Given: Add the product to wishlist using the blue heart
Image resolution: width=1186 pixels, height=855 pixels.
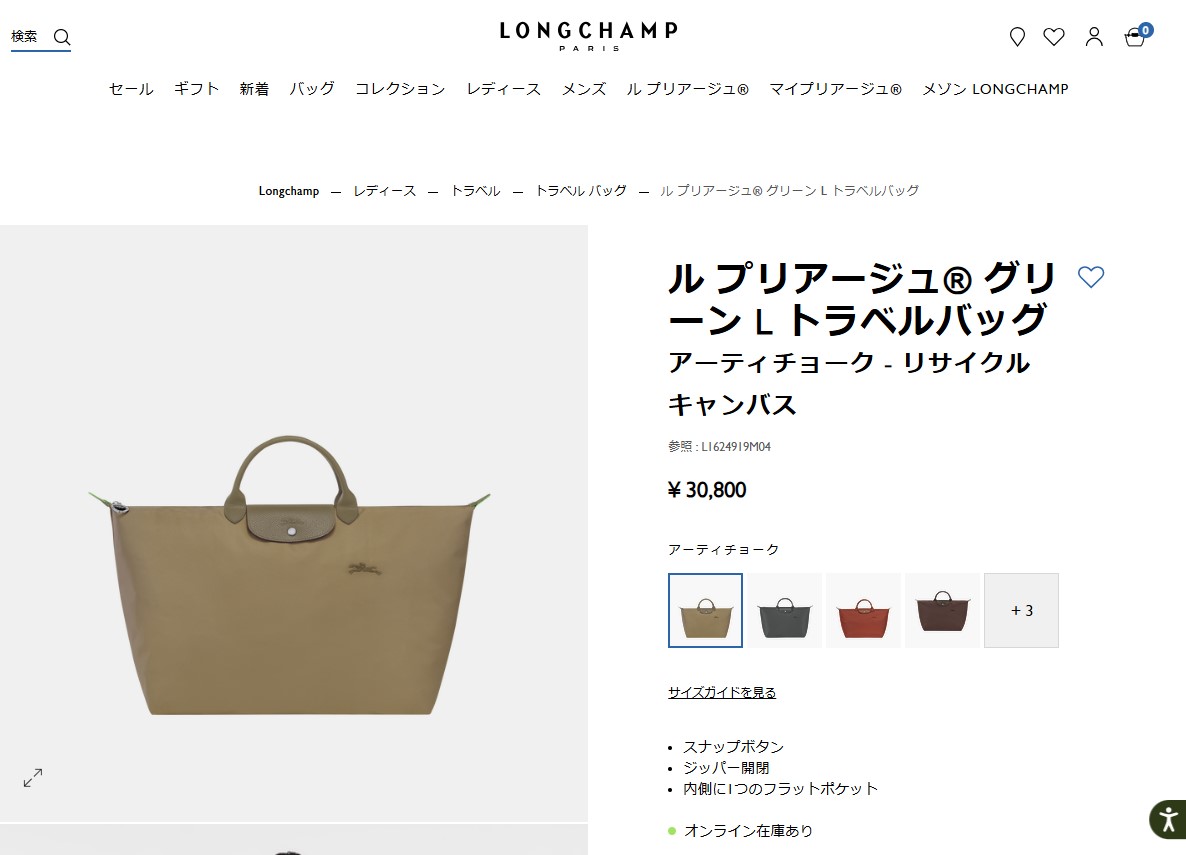Looking at the screenshot, I should pyautogui.click(x=1091, y=277).
